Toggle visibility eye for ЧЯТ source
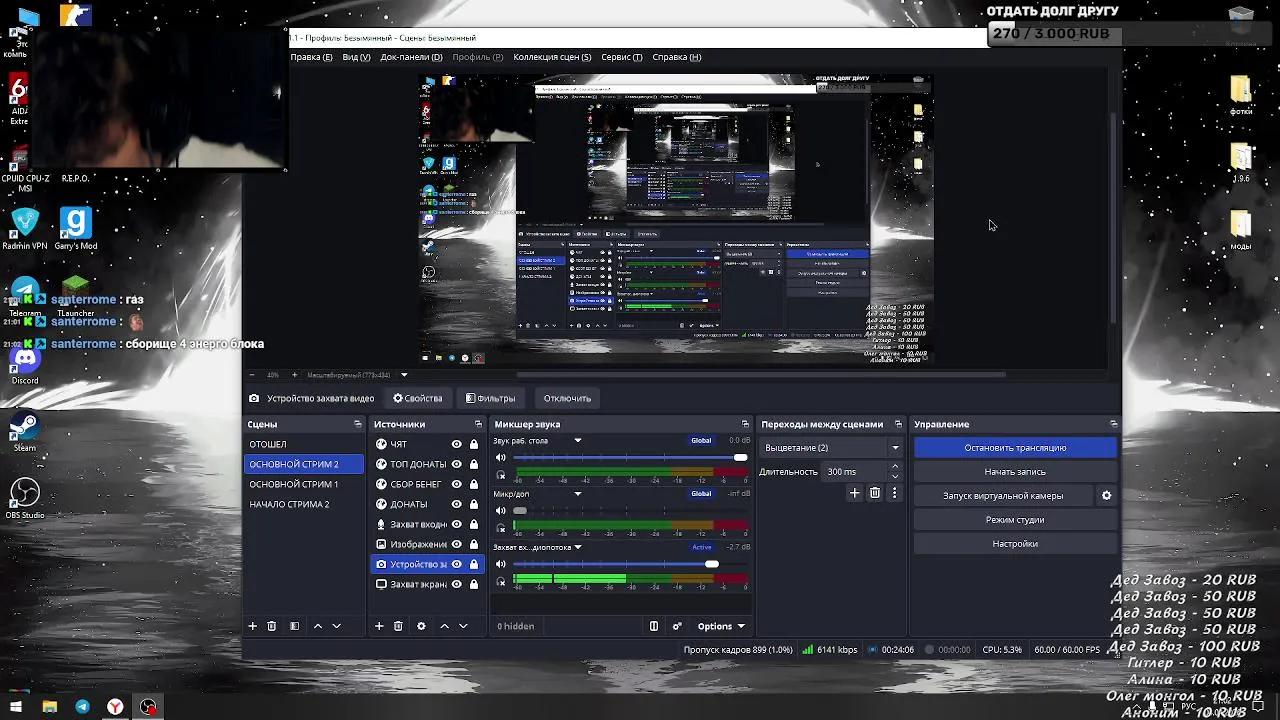Viewport: 1280px width, 720px height. (456, 444)
